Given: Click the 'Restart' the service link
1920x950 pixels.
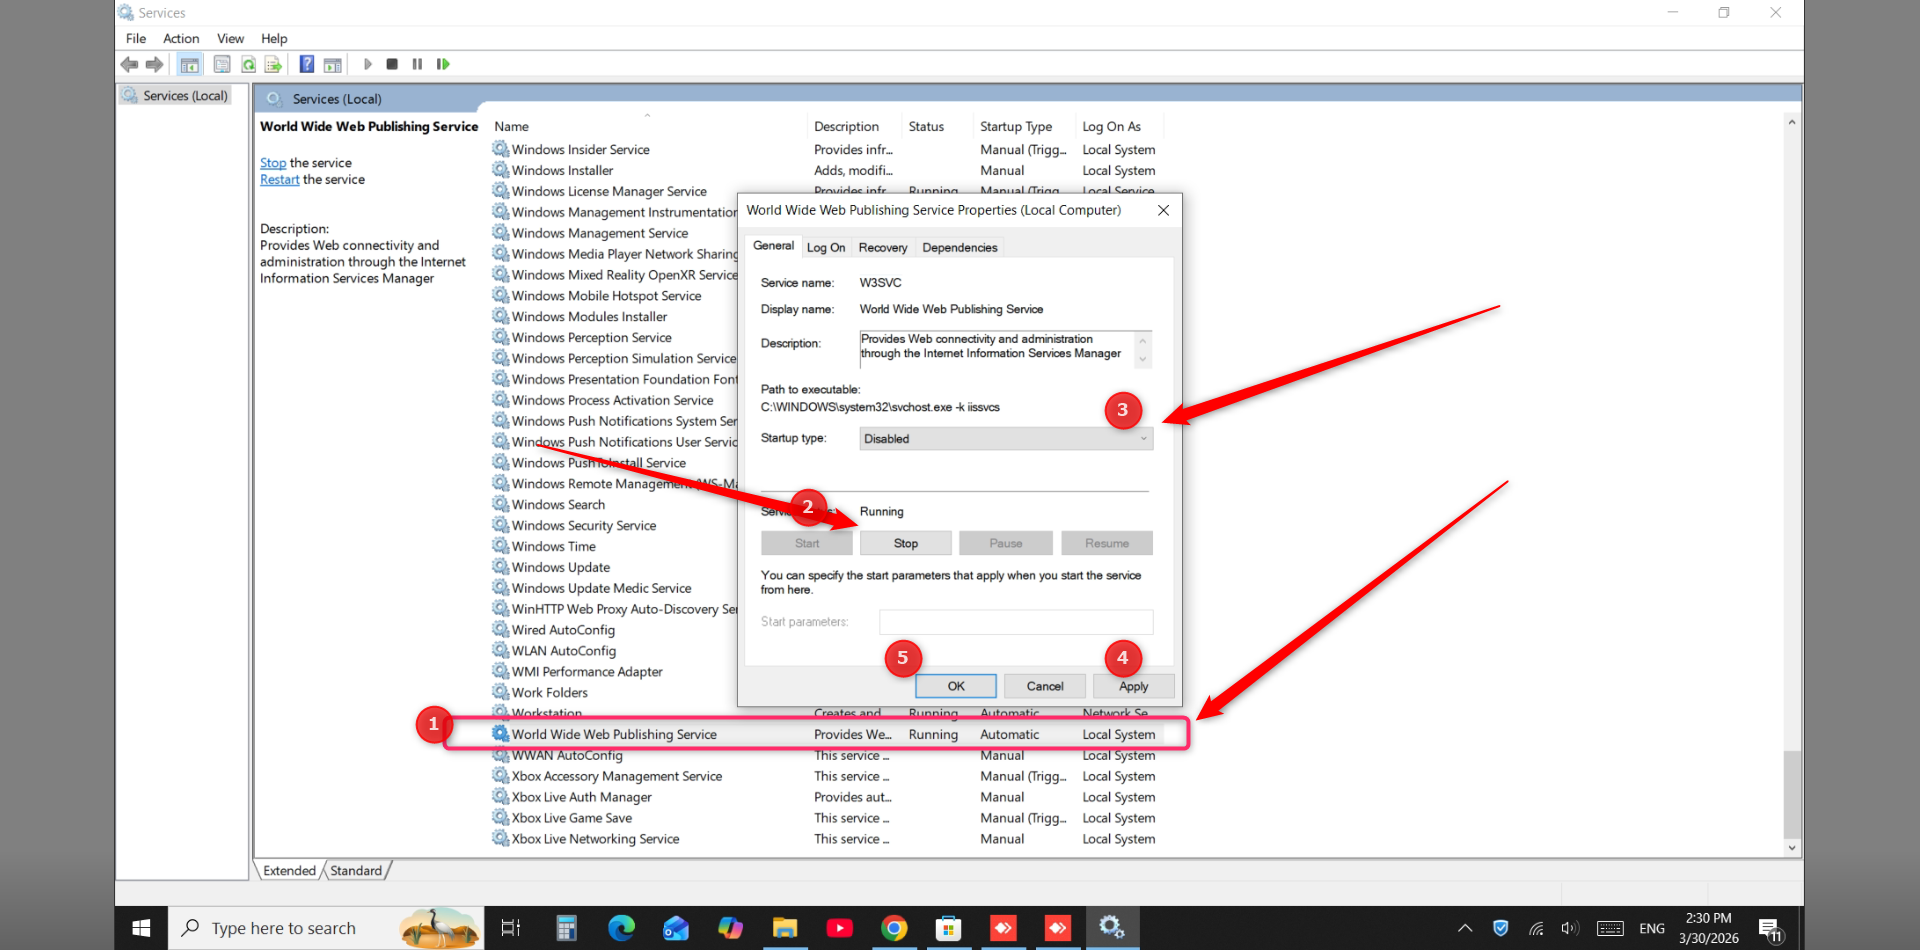Looking at the screenshot, I should tap(280, 180).
